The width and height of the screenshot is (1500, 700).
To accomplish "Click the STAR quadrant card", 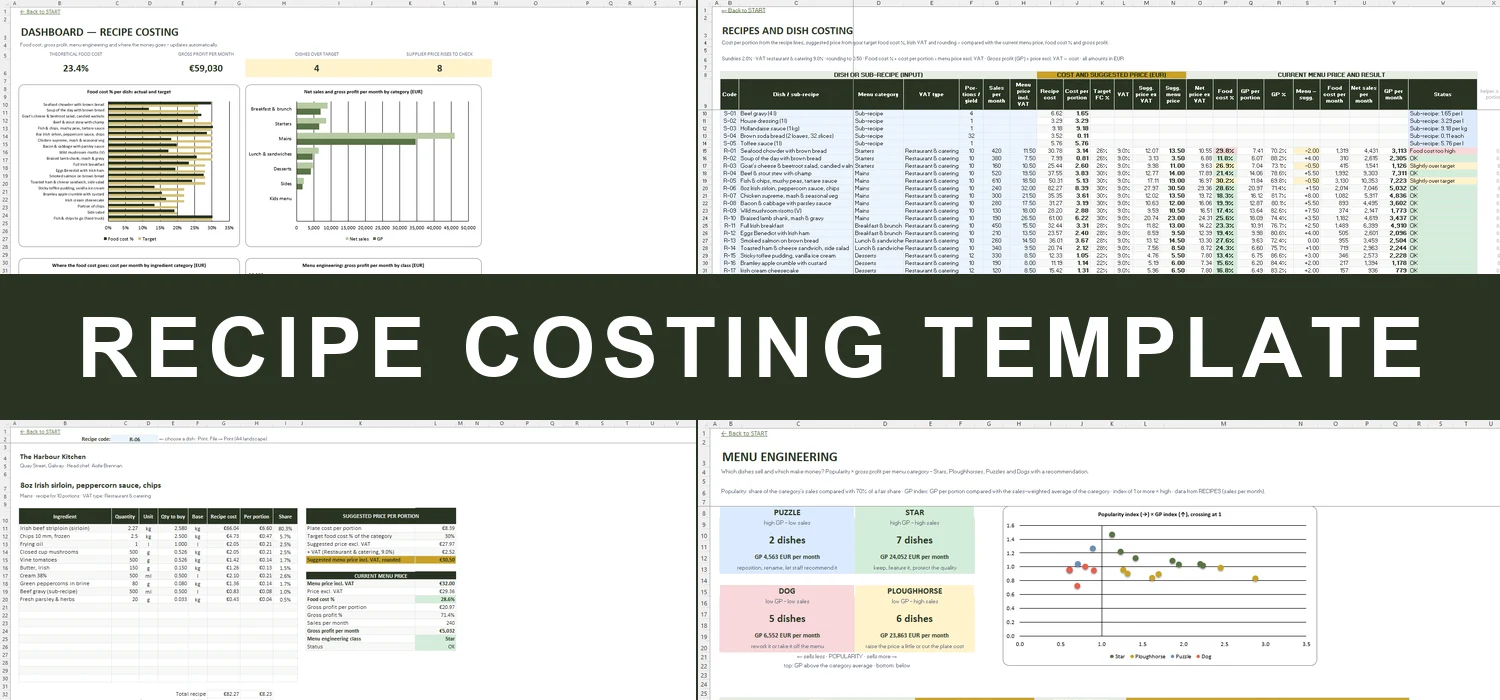I will (x=914, y=540).
